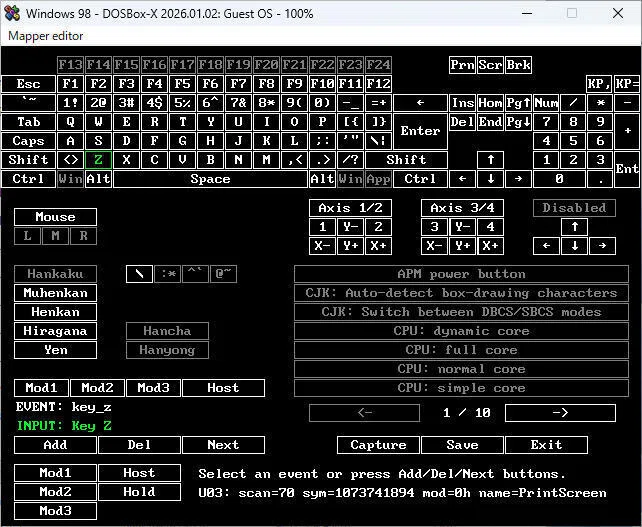Select the Del key in navigation cluster
The image size is (642, 527).
point(462,122)
